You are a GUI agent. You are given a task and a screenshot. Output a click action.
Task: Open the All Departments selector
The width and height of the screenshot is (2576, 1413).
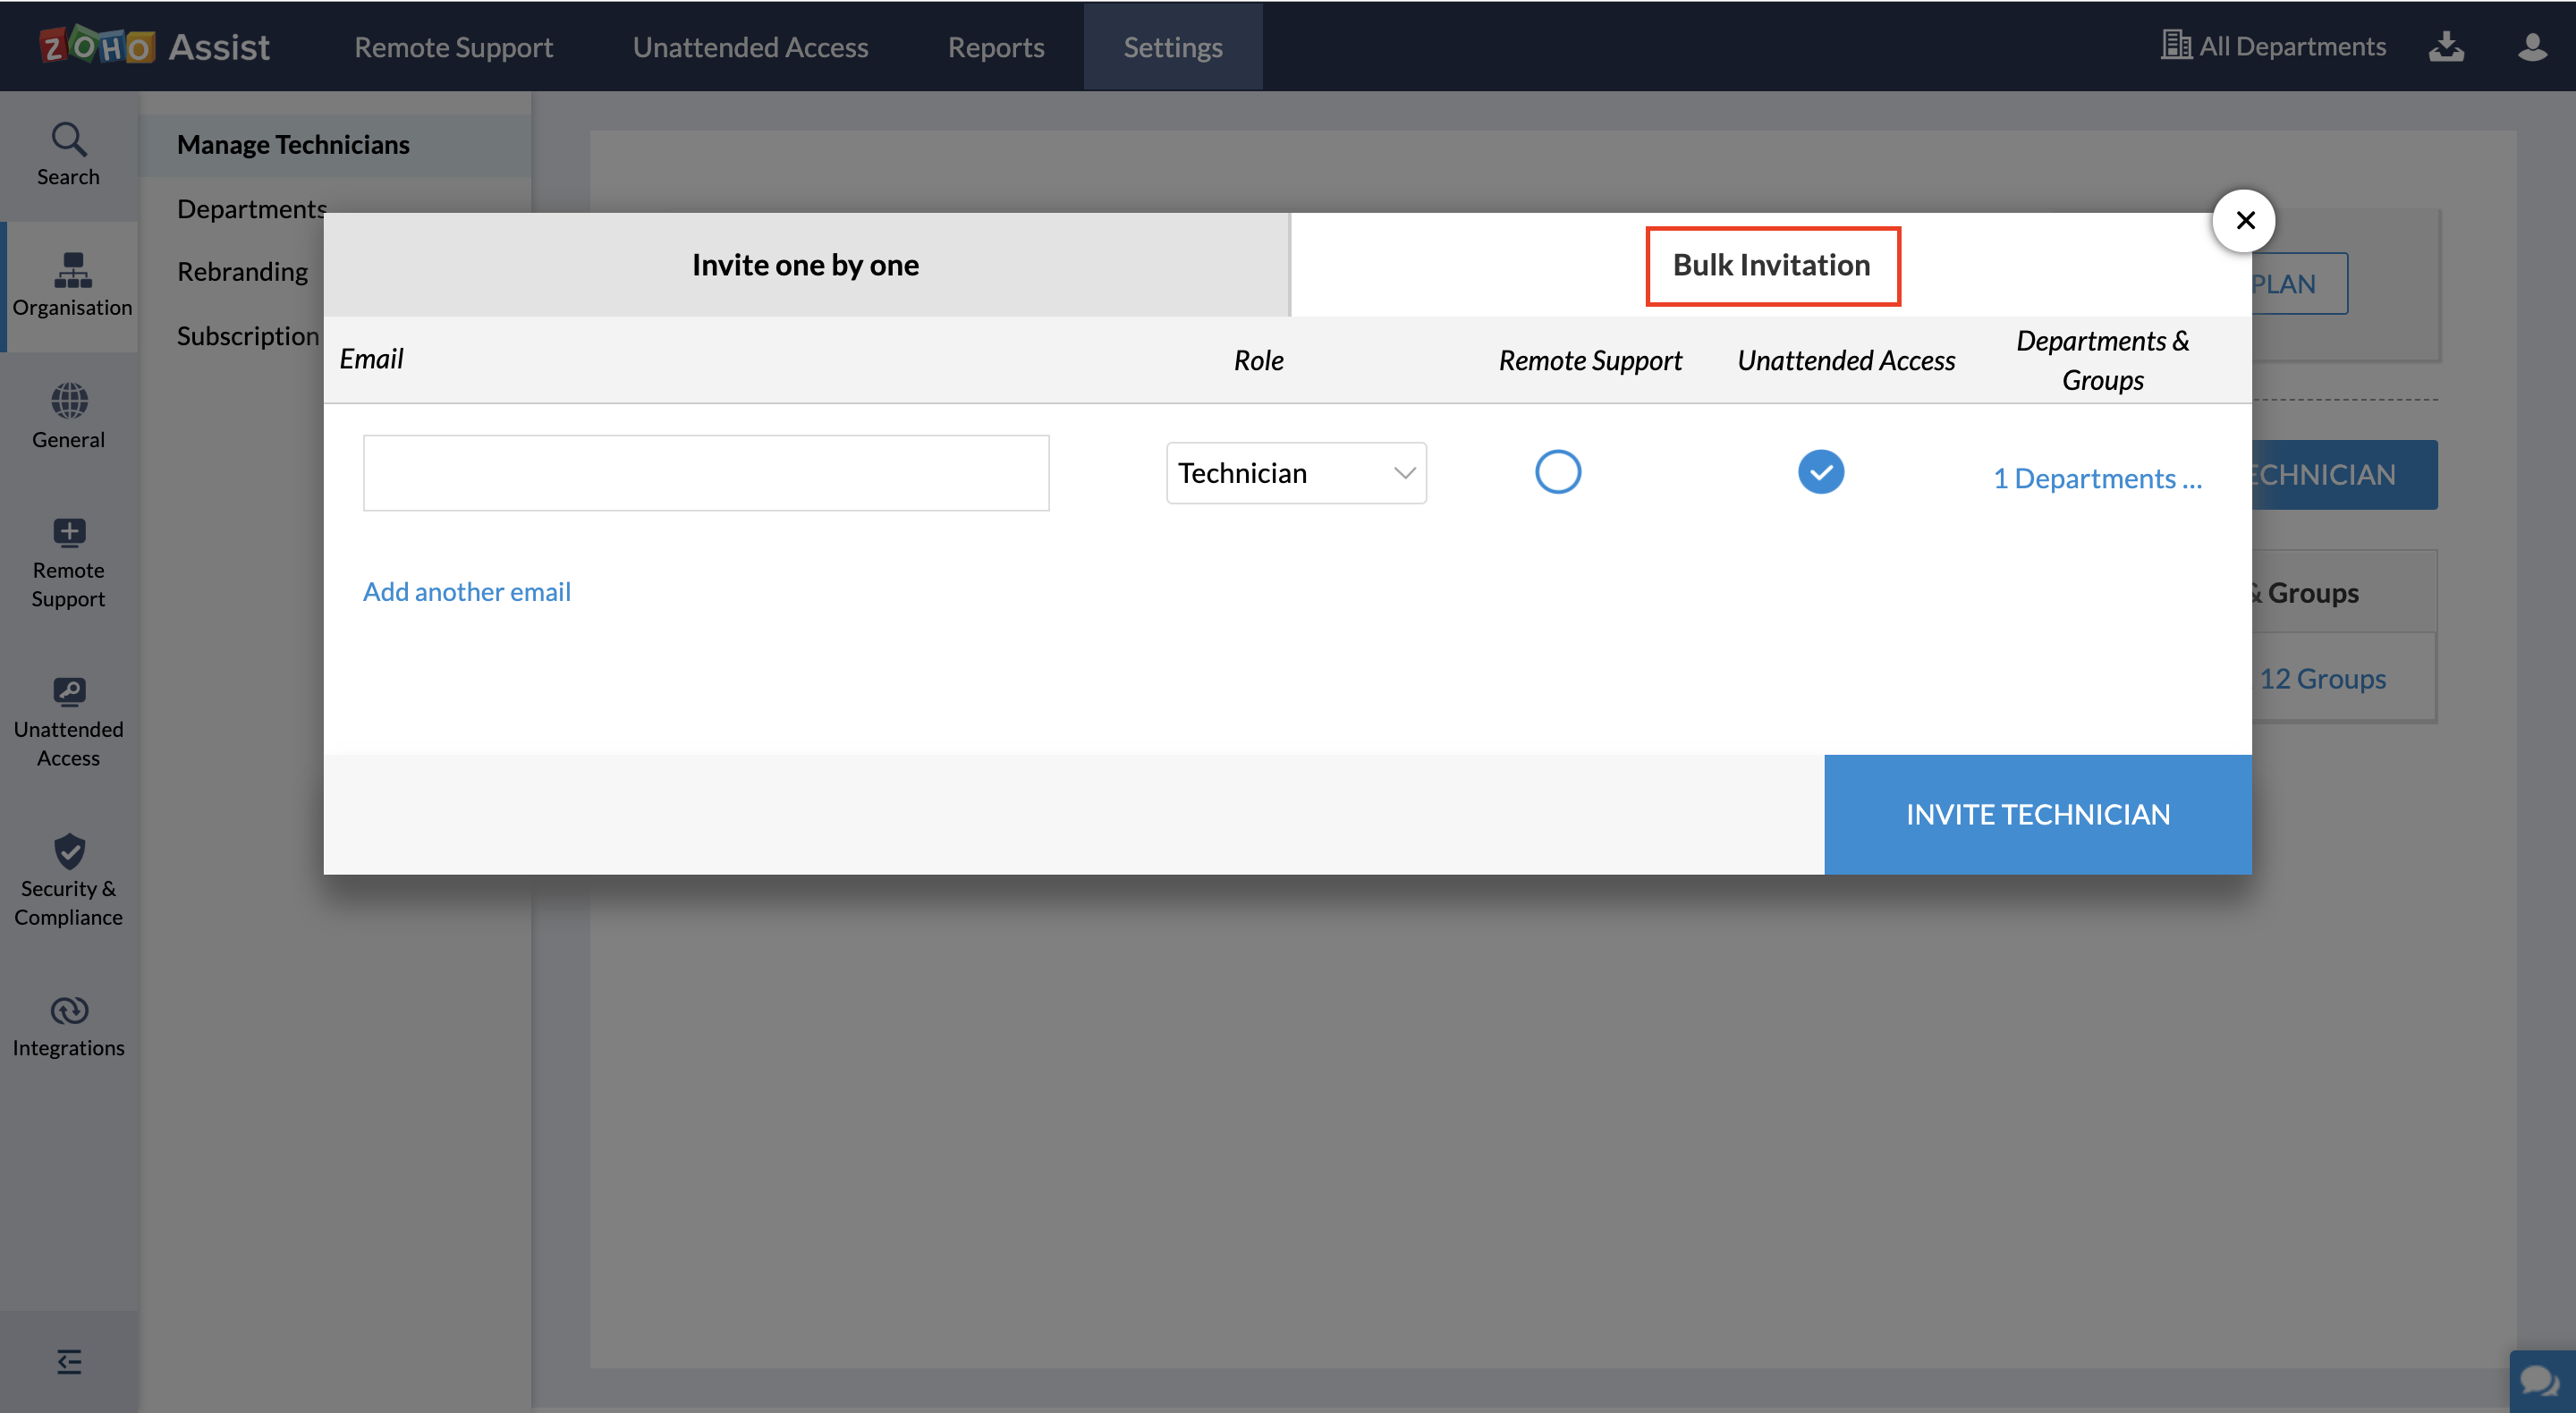[2273, 46]
